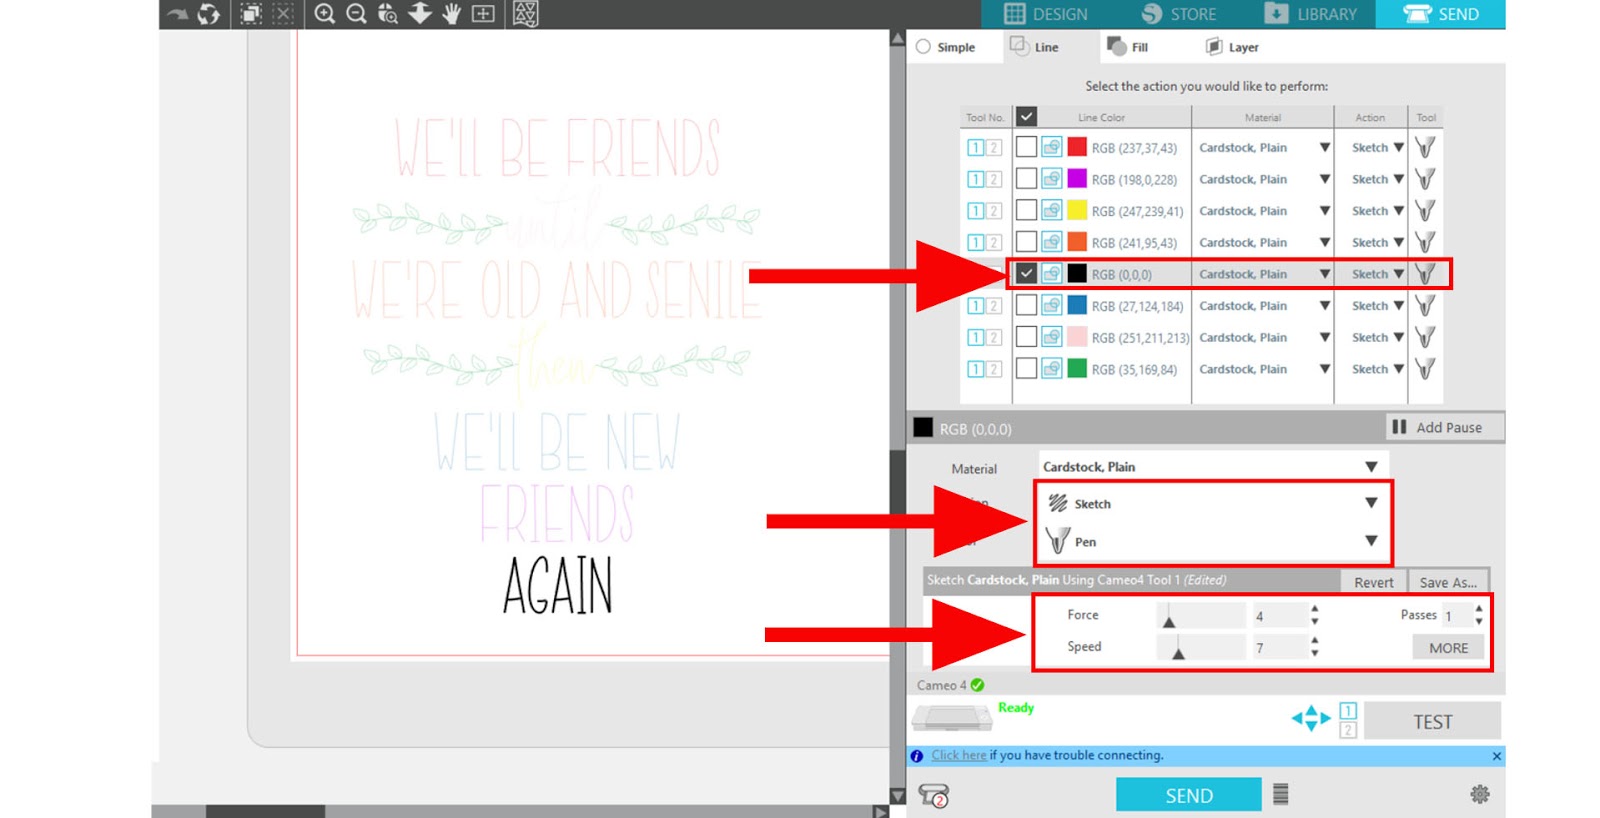Click the Select All icon in toolbar
The height and width of the screenshot is (818, 1600).
pos(251,14)
